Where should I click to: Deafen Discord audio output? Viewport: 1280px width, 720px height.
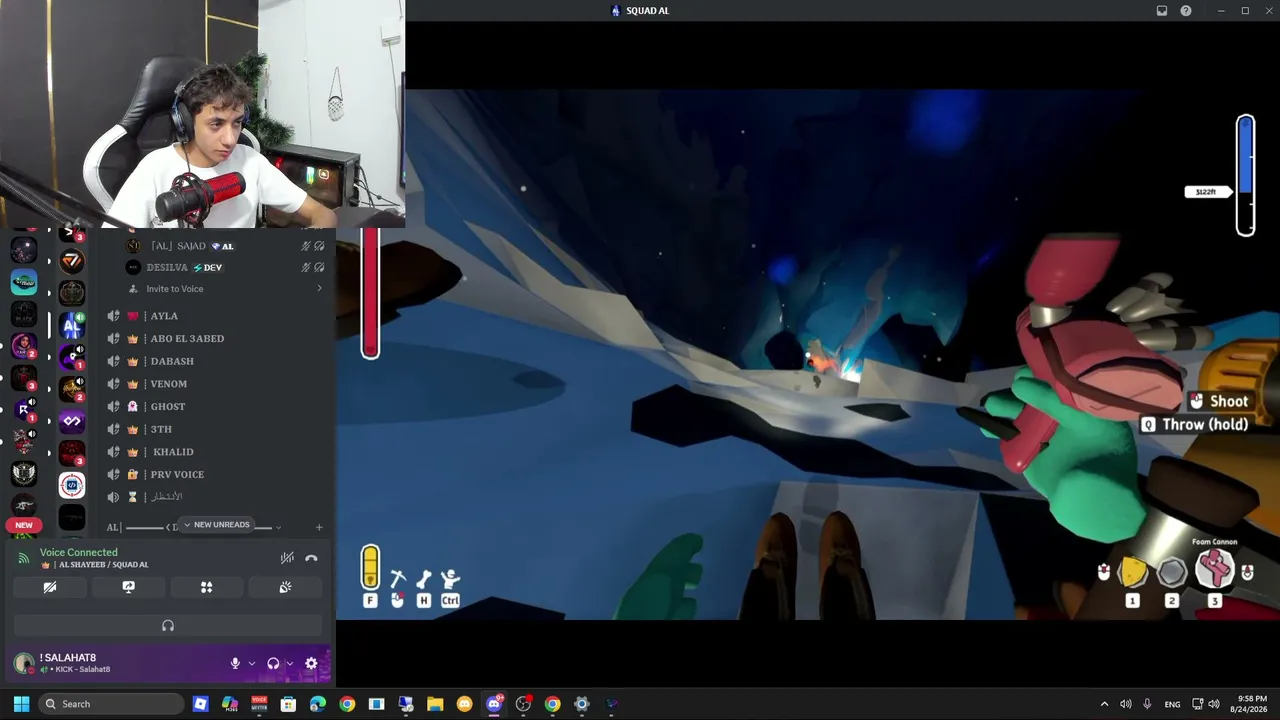273,663
